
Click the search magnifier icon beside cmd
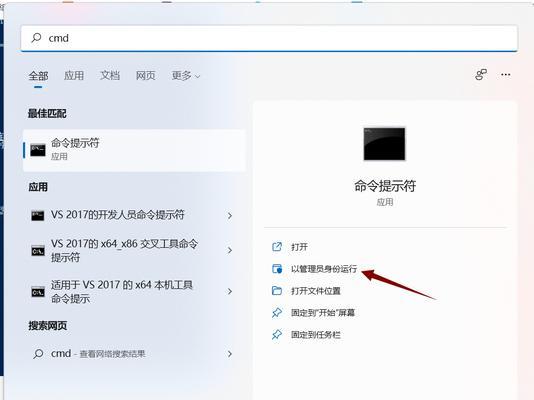point(36,38)
